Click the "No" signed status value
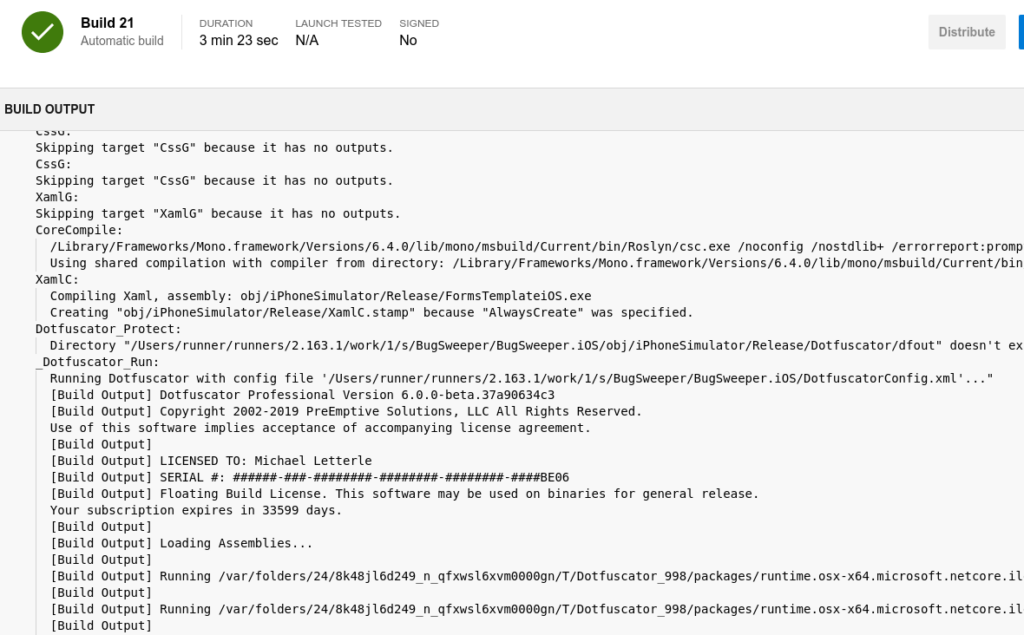The height and width of the screenshot is (635, 1024). (408, 41)
